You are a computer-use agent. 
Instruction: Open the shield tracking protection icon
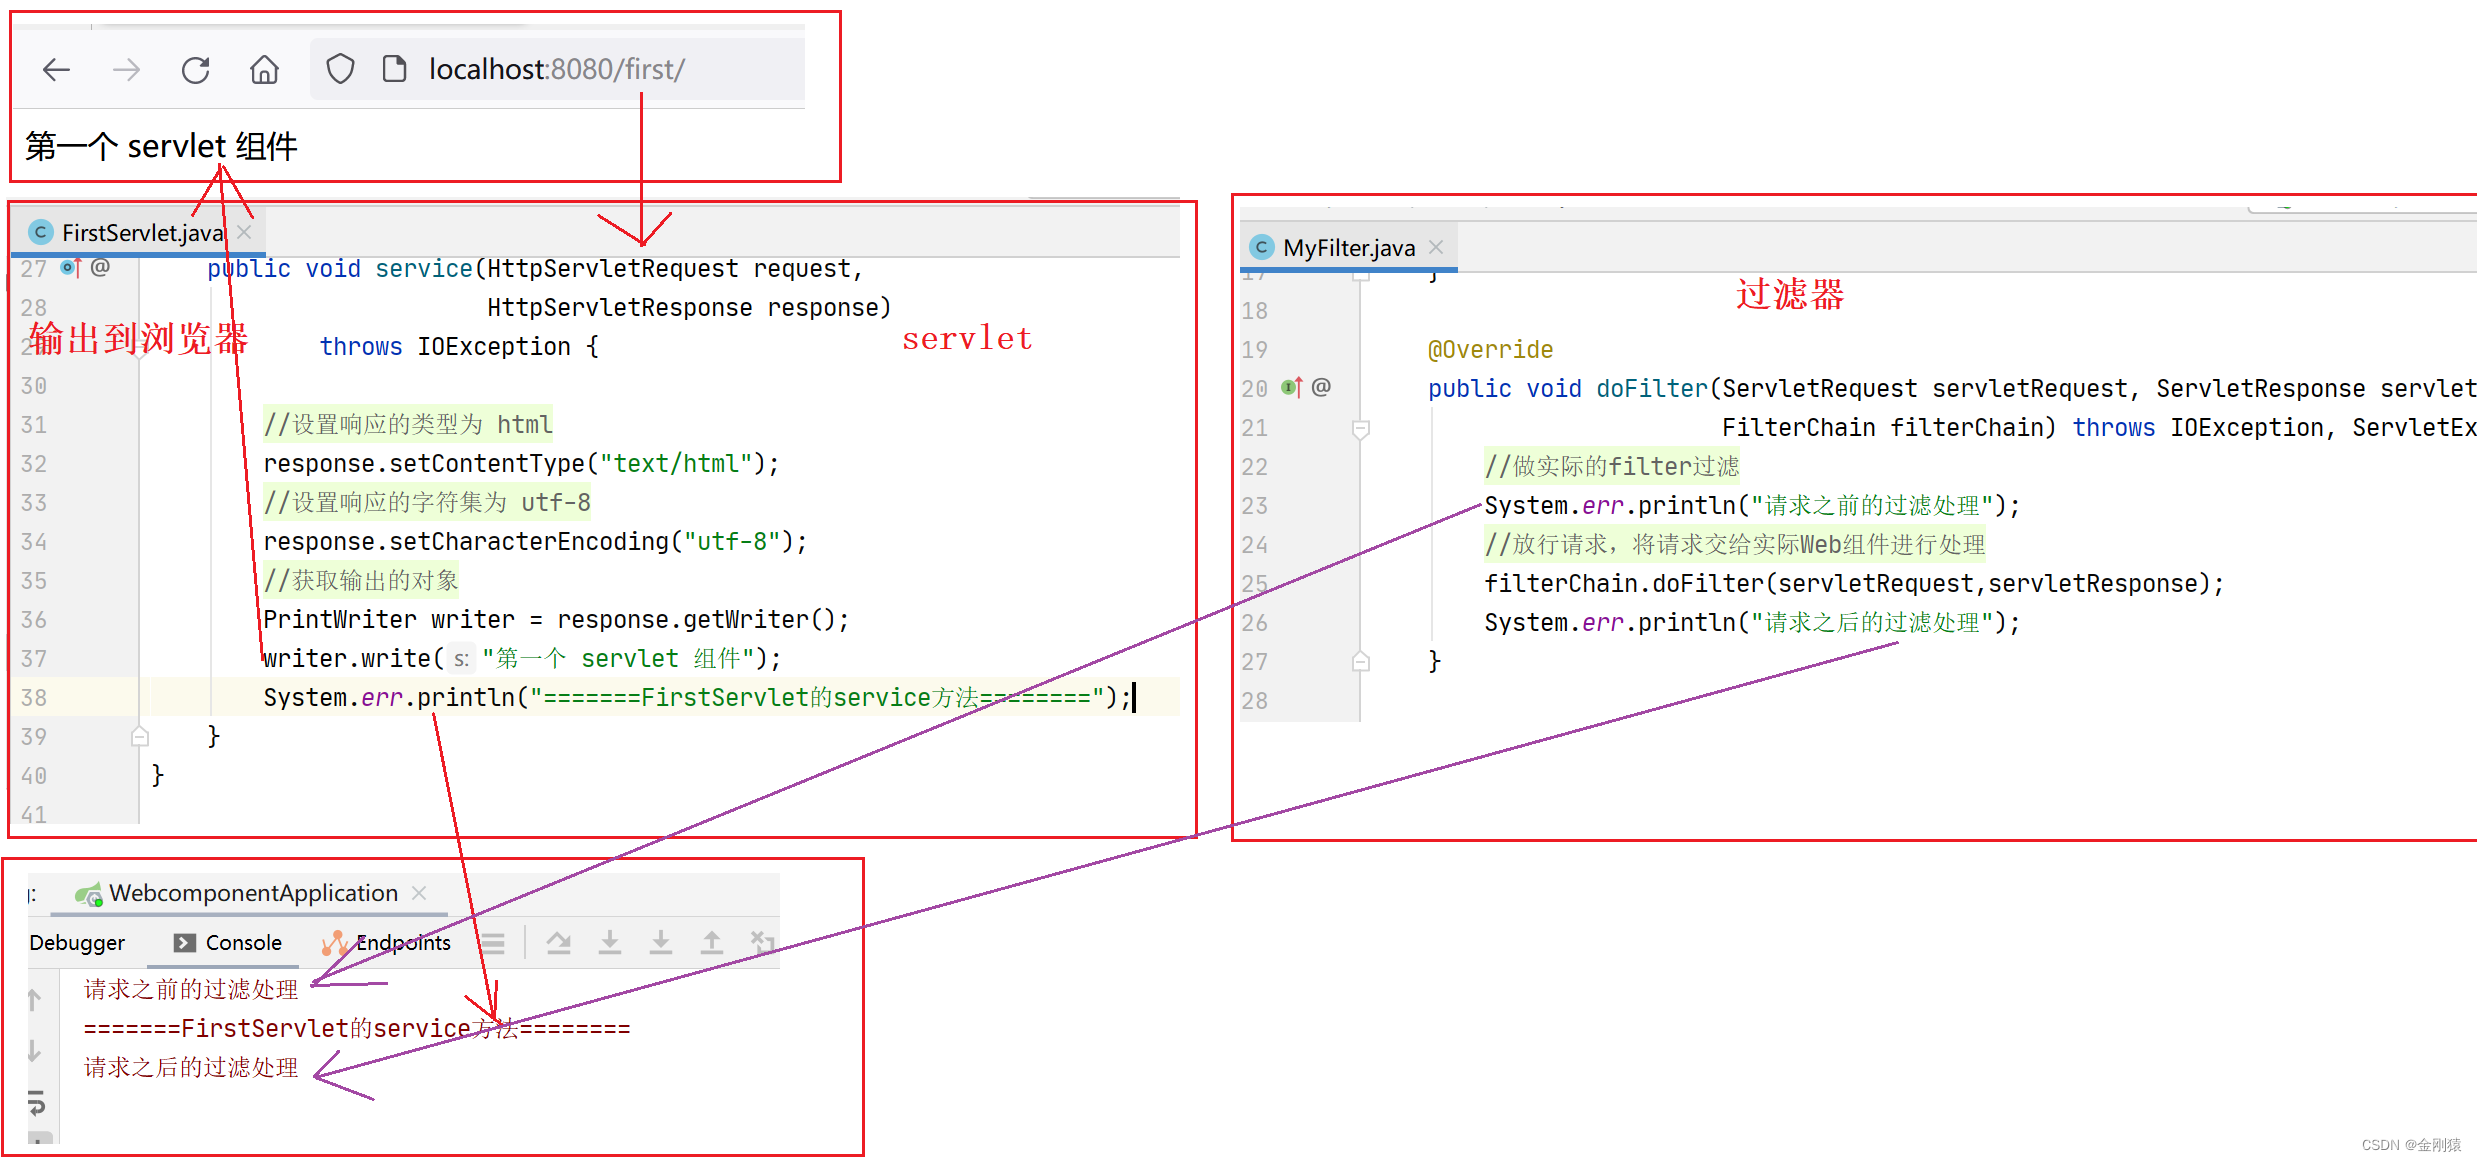(x=340, y=69)
